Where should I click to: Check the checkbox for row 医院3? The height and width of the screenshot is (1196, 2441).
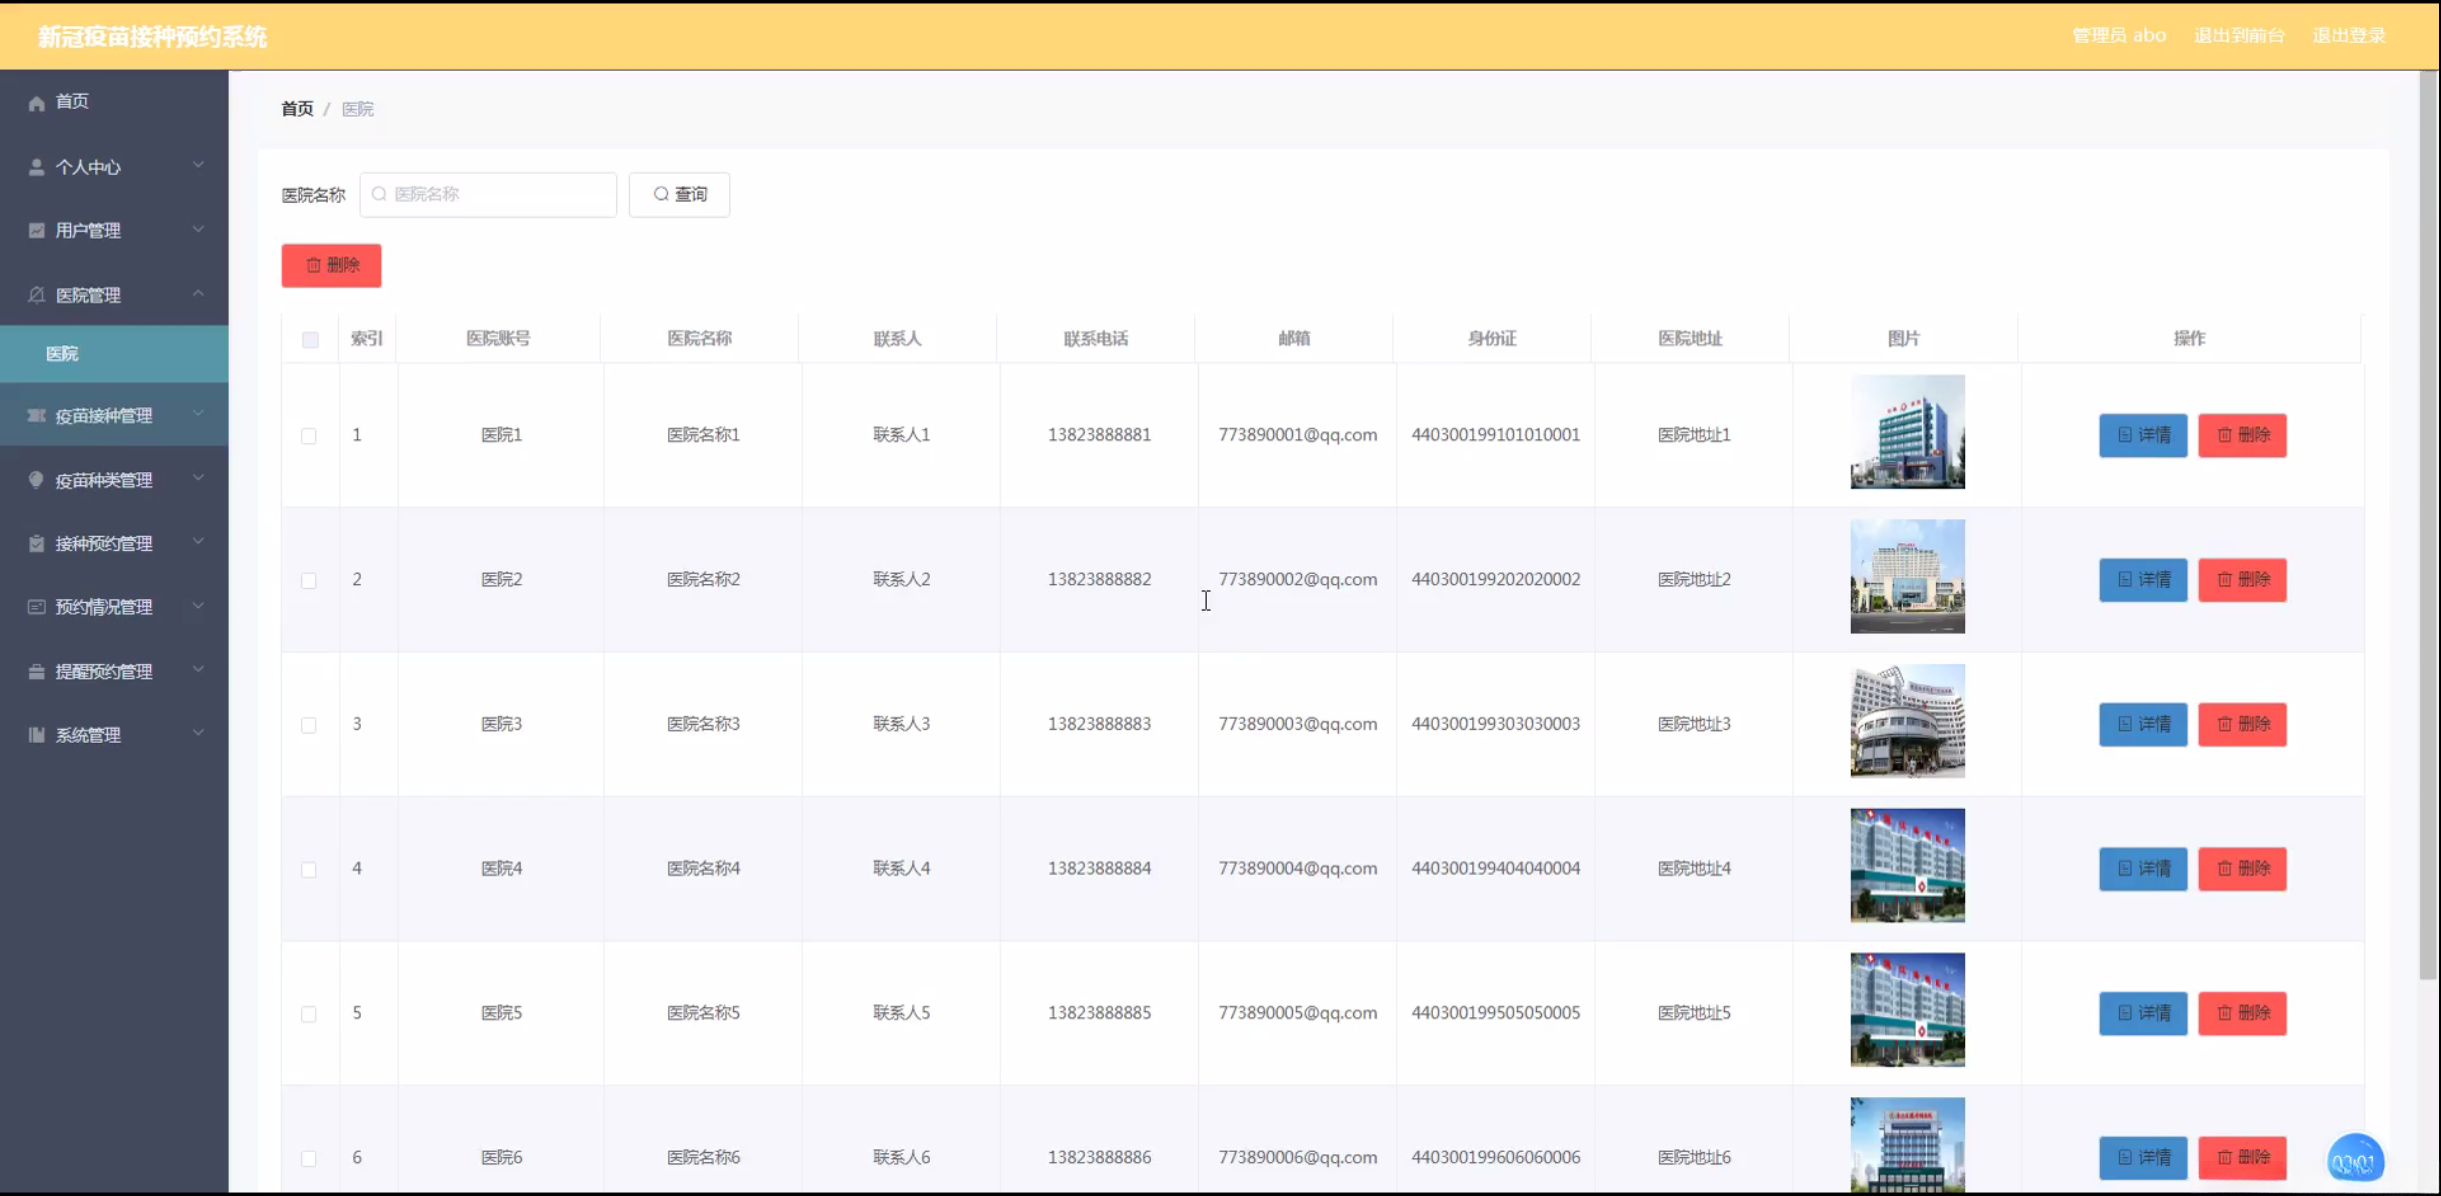[309, 725]
